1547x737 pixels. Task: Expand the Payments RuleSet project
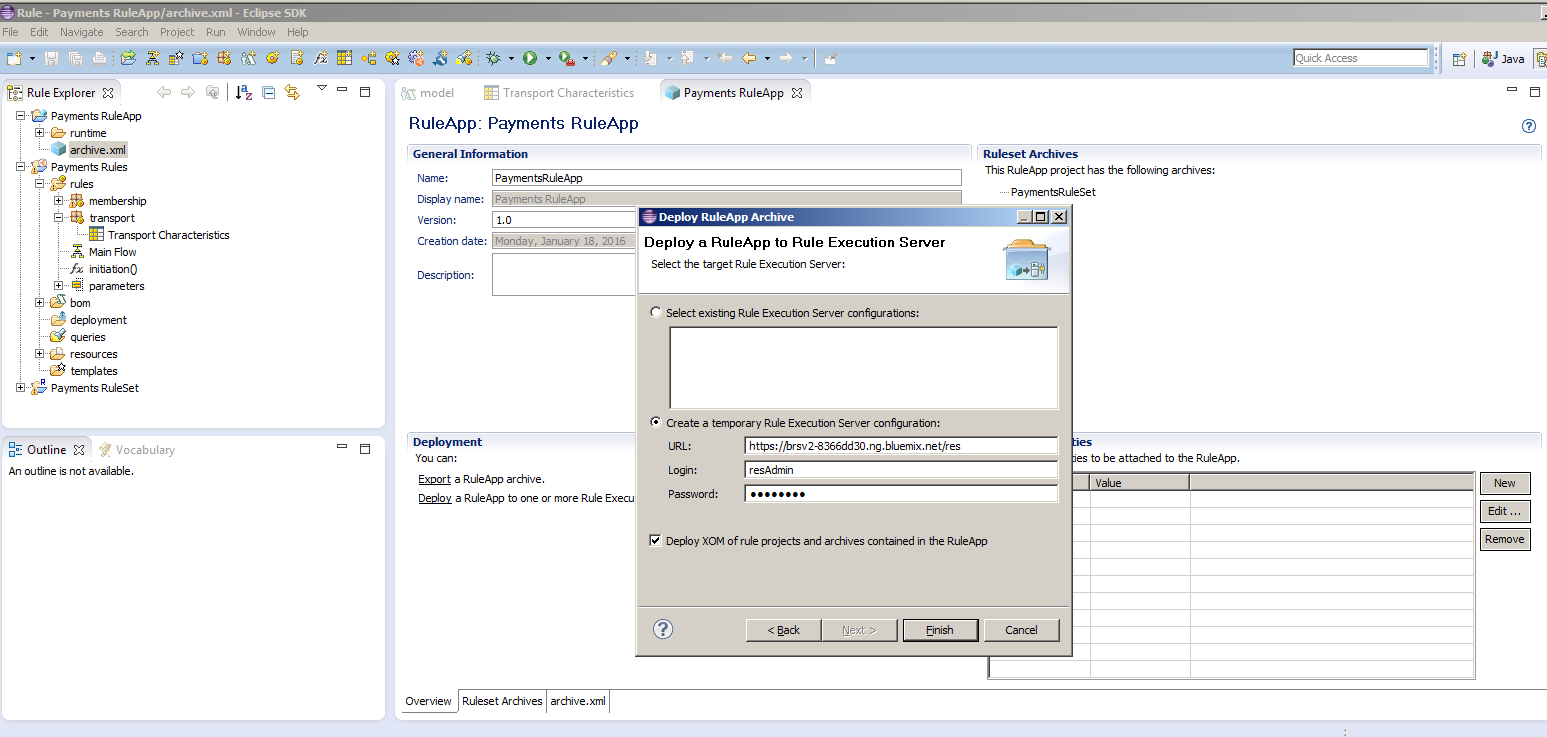(21, 388)
